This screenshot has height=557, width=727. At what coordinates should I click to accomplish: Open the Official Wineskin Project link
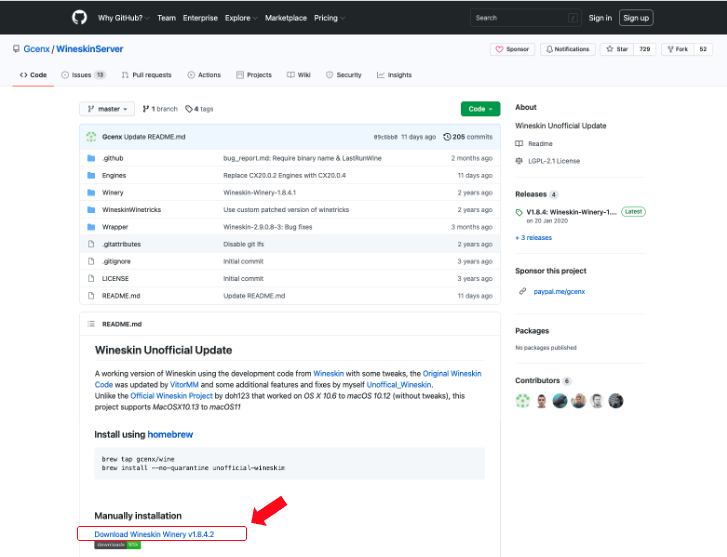tap(171, 396)
